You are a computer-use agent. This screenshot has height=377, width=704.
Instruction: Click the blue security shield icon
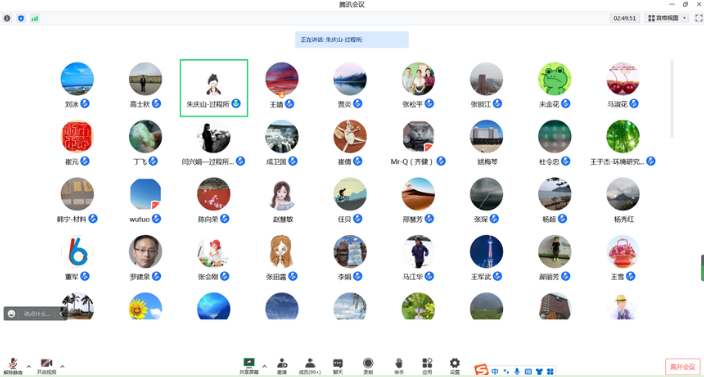pyautogui.click(x=21, y=18)
